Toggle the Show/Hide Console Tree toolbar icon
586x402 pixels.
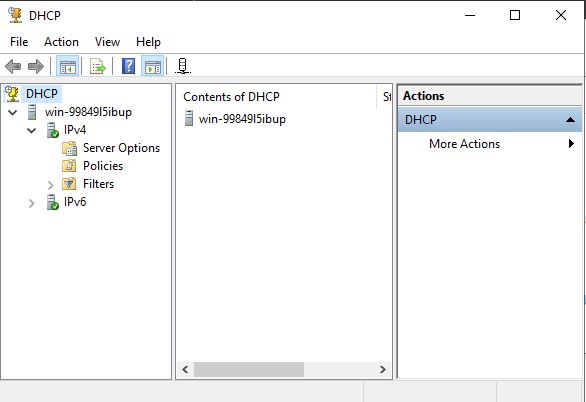(68, 67)
